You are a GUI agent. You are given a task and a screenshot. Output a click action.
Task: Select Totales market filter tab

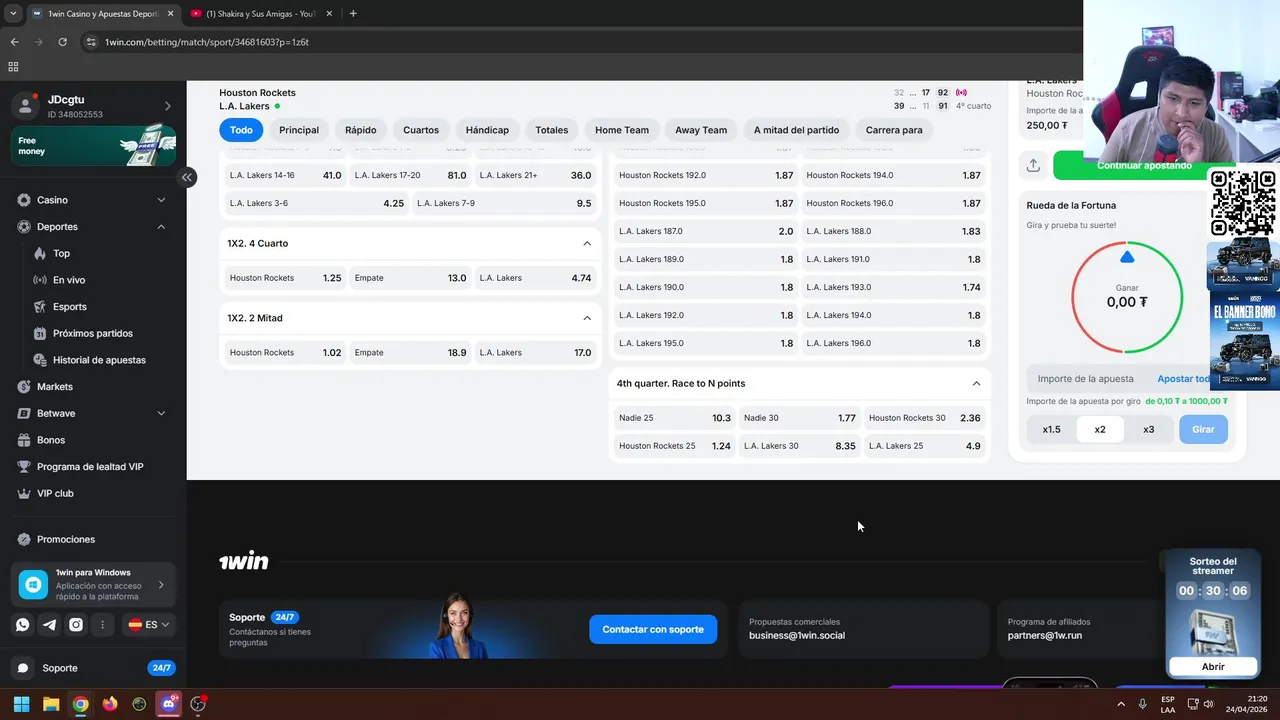551,130
